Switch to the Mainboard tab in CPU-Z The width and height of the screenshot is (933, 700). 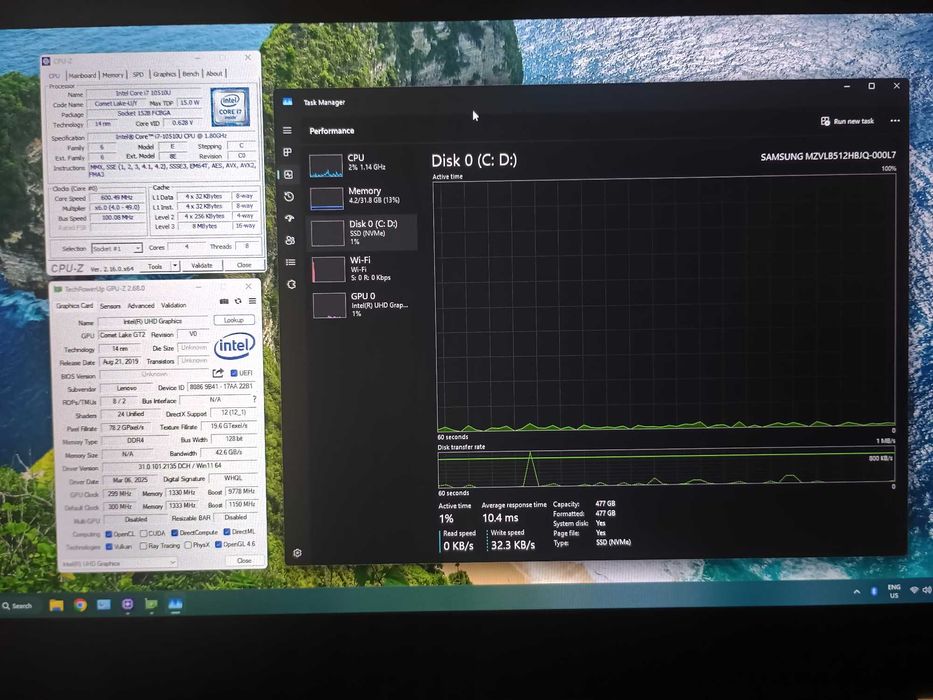(x=82, y=76)
